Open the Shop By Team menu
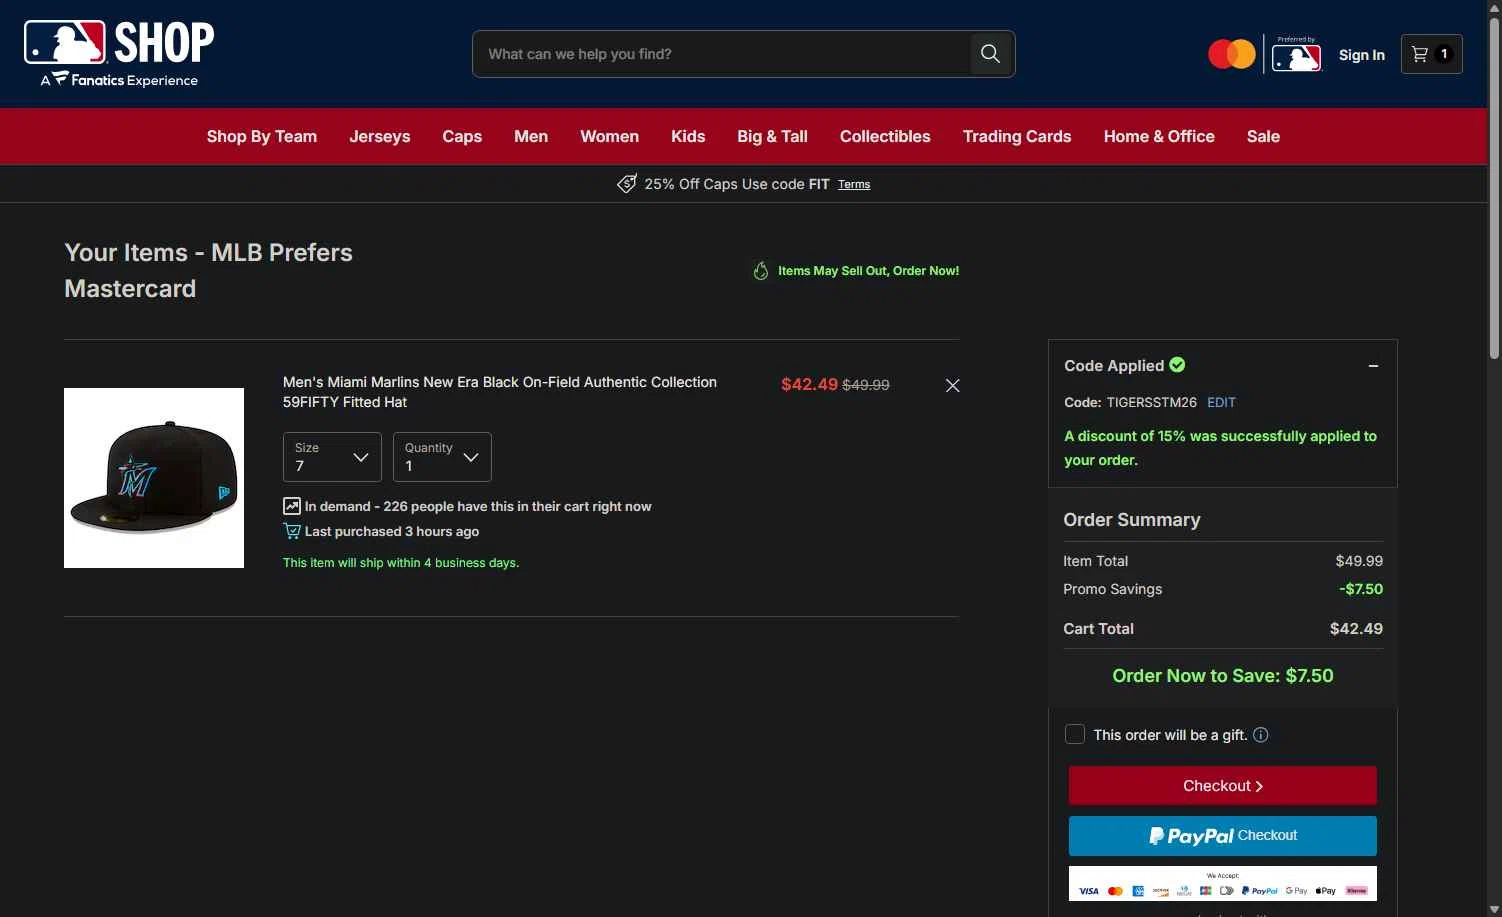 (262, 136)
